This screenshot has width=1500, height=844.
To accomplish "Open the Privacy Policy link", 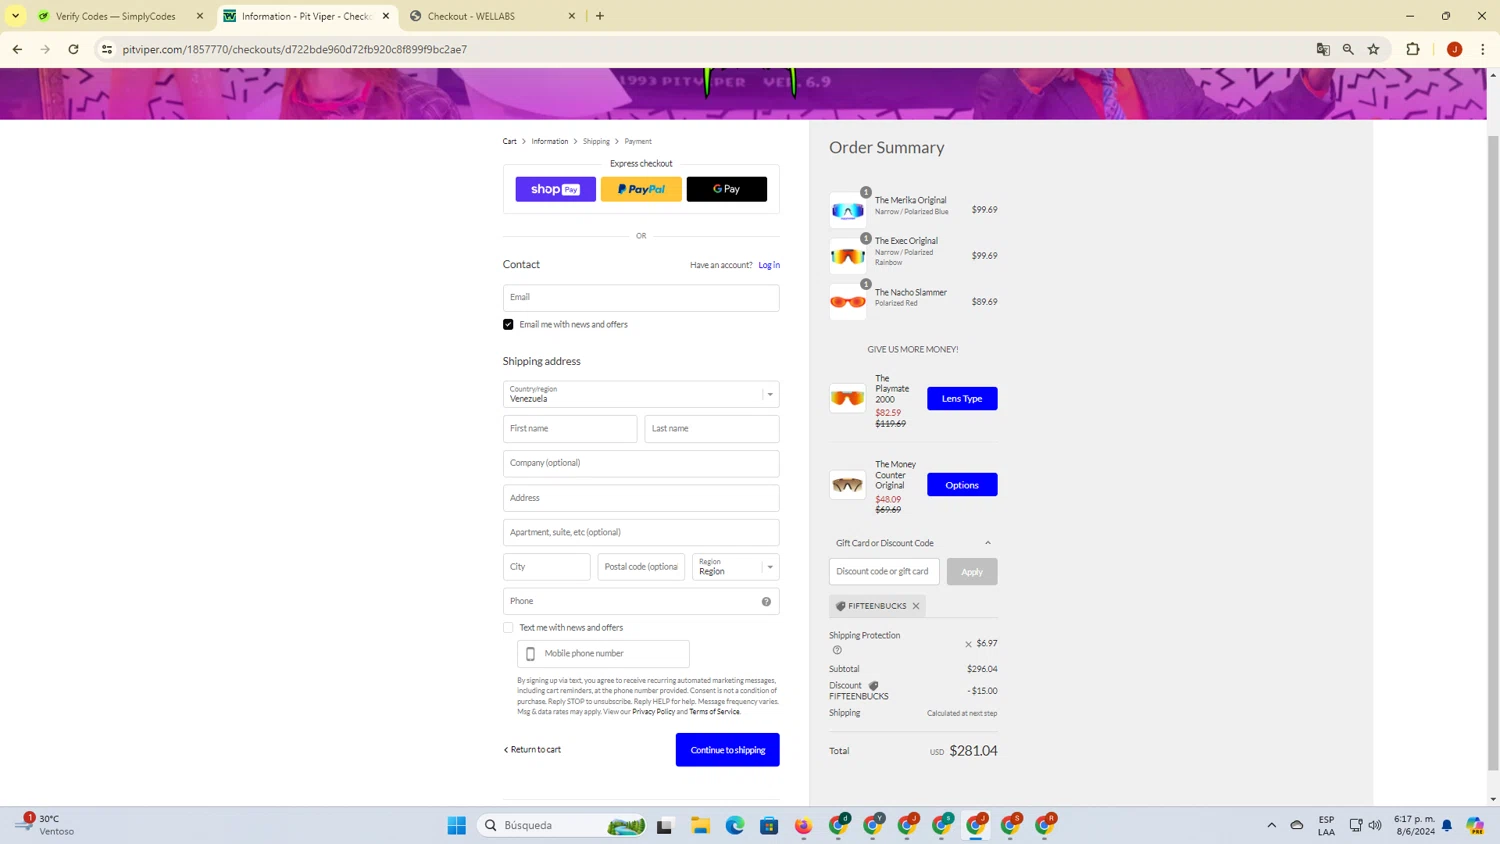I will tap(653, 712).
